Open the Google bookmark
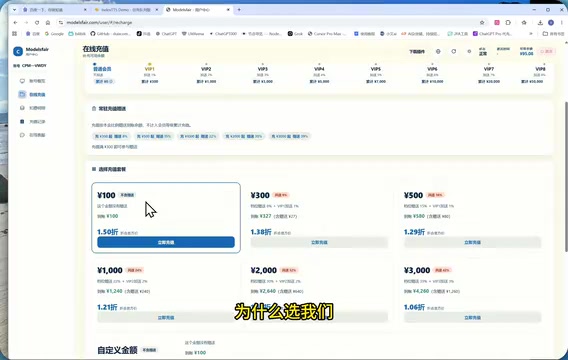This screenshot has width=568, height=360. [x=54, y=34]
